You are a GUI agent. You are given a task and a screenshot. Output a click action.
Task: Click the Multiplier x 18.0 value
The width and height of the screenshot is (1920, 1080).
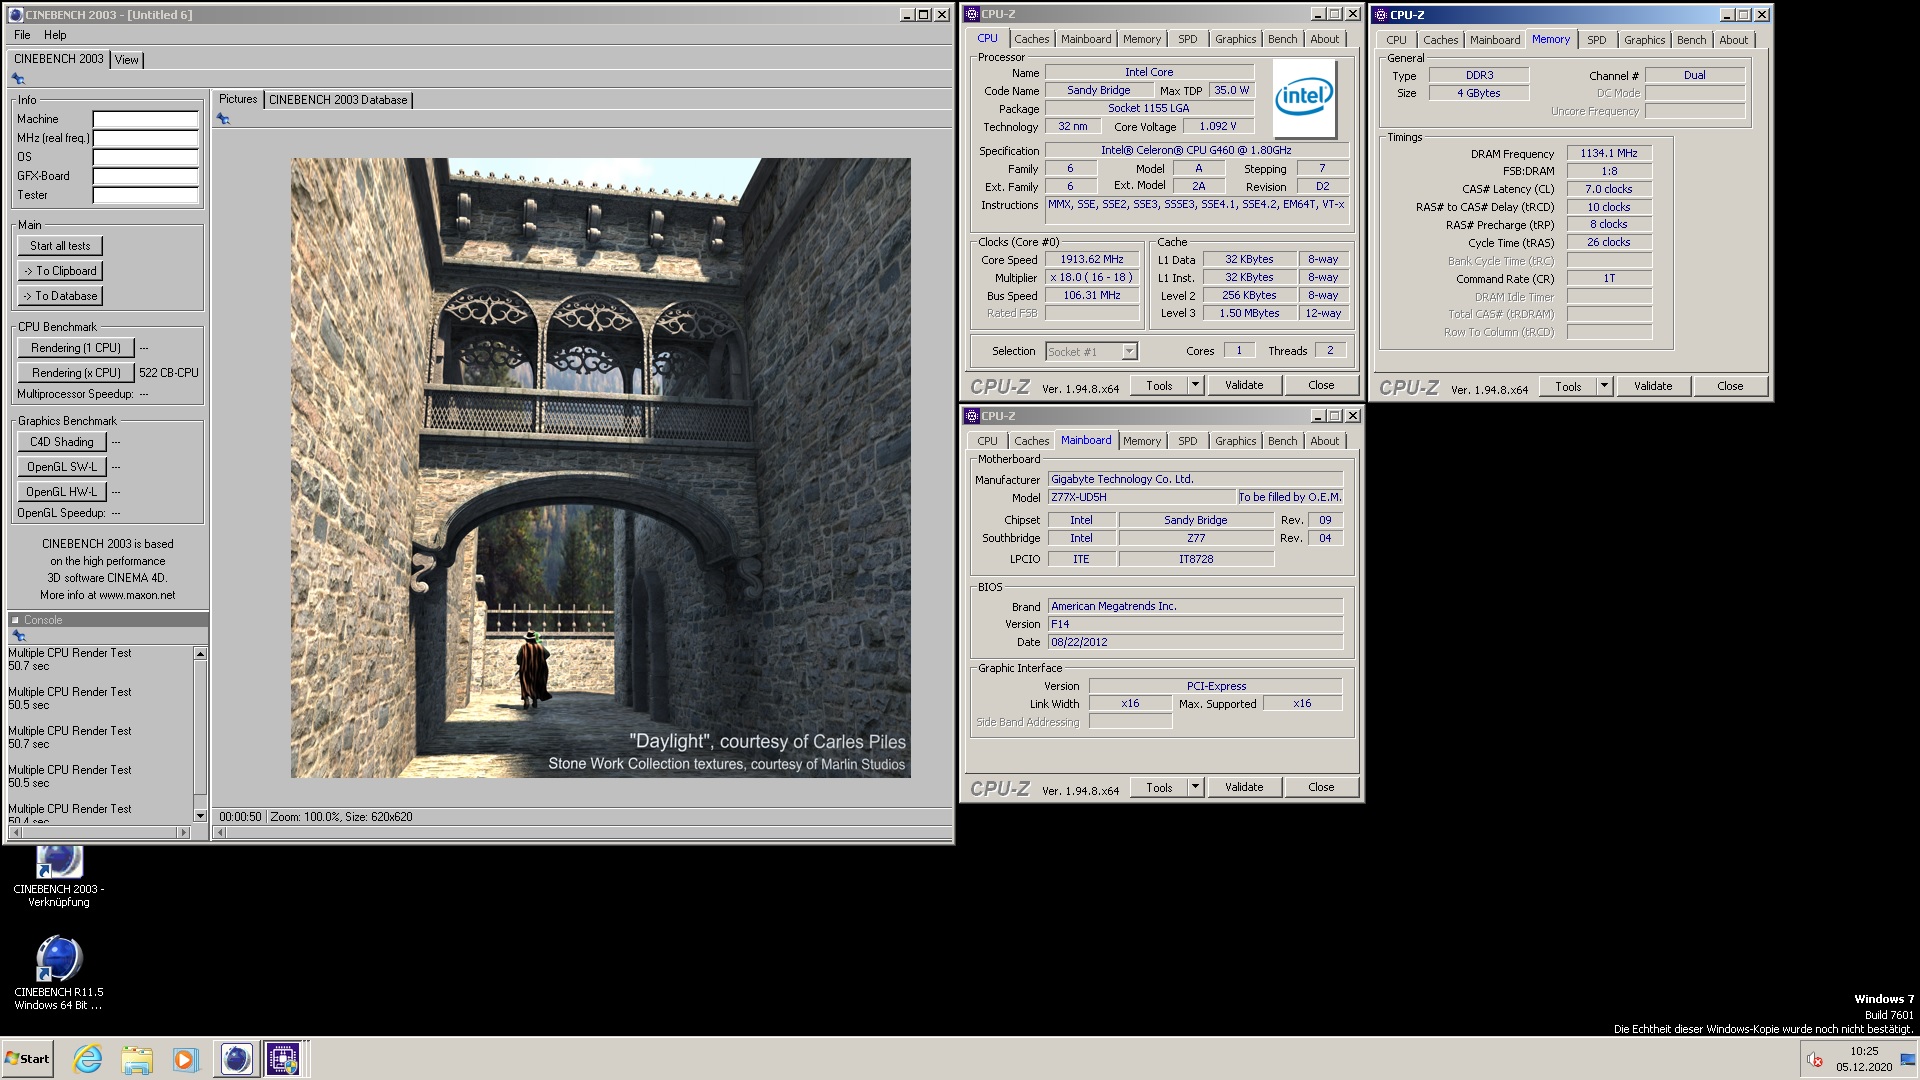click(1092, 277)
